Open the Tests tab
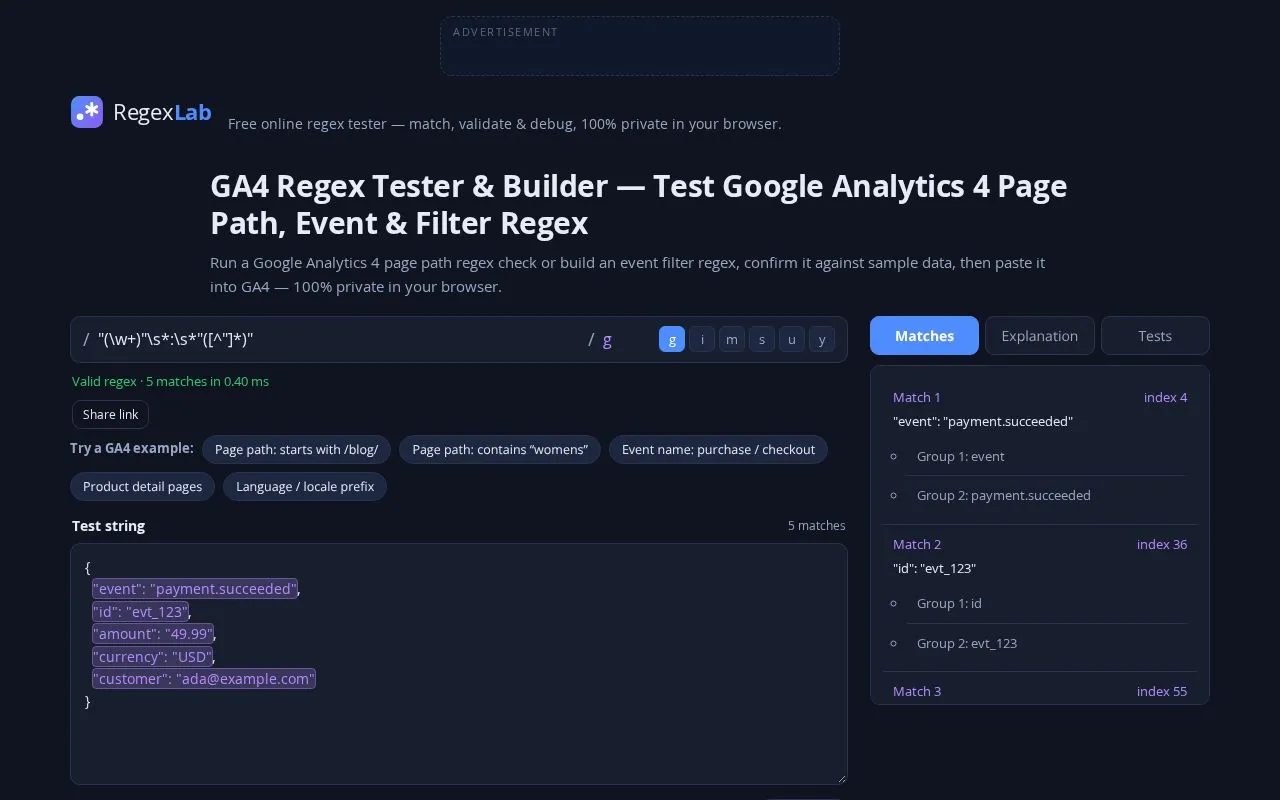This screenshot has height=800, width=1280. pyautogui.click(x=1155, y=336)
